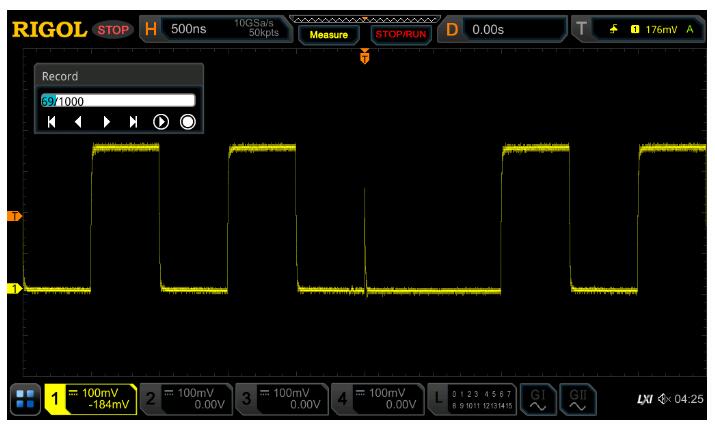Open the logic analyzer L digital channels
This screenshot has height=424, width=715.
(x=475, y=399)
